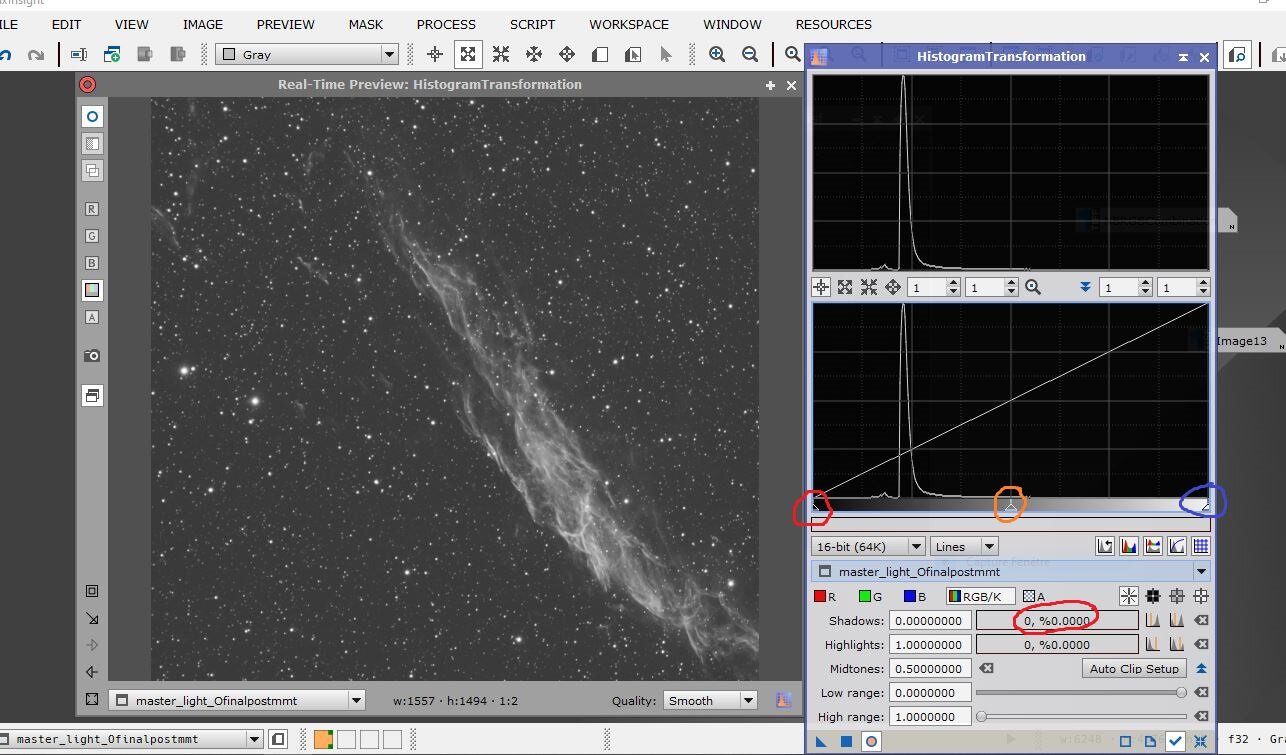Viewport: 1286px width, 755px height.
Task: Click the Zoom In magnifier in the toolbar
Action: 717,55
